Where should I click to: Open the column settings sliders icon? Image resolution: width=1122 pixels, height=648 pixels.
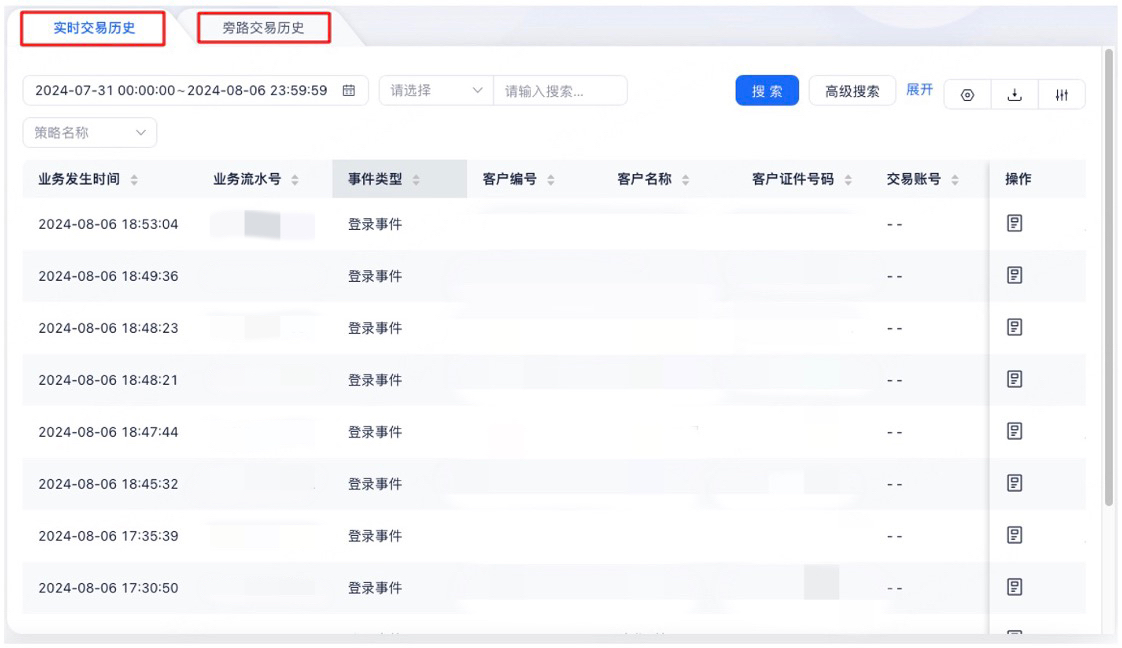pos(1062,94)
